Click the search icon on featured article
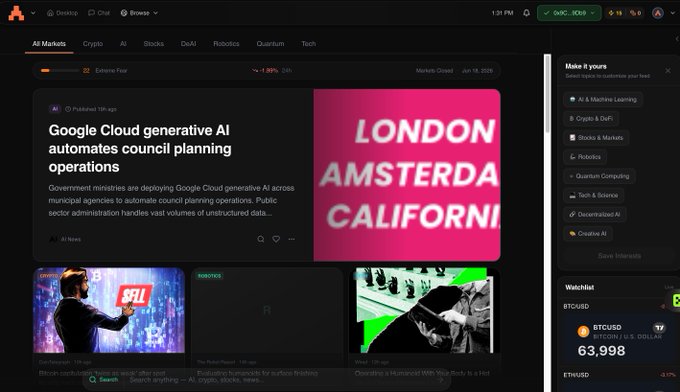 click(x=261, y=239)
